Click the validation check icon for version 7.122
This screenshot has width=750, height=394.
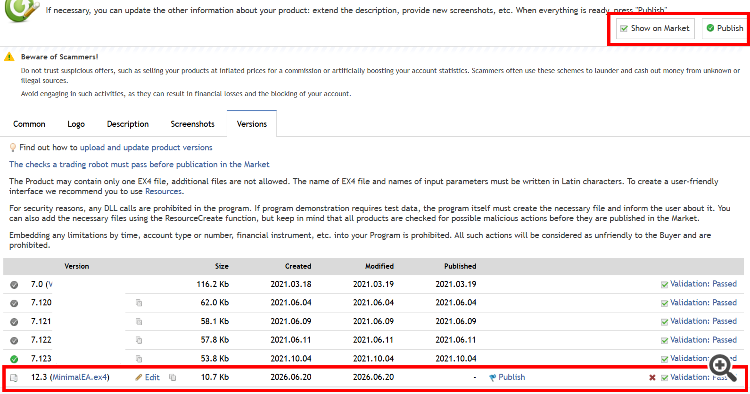(664, 340)
